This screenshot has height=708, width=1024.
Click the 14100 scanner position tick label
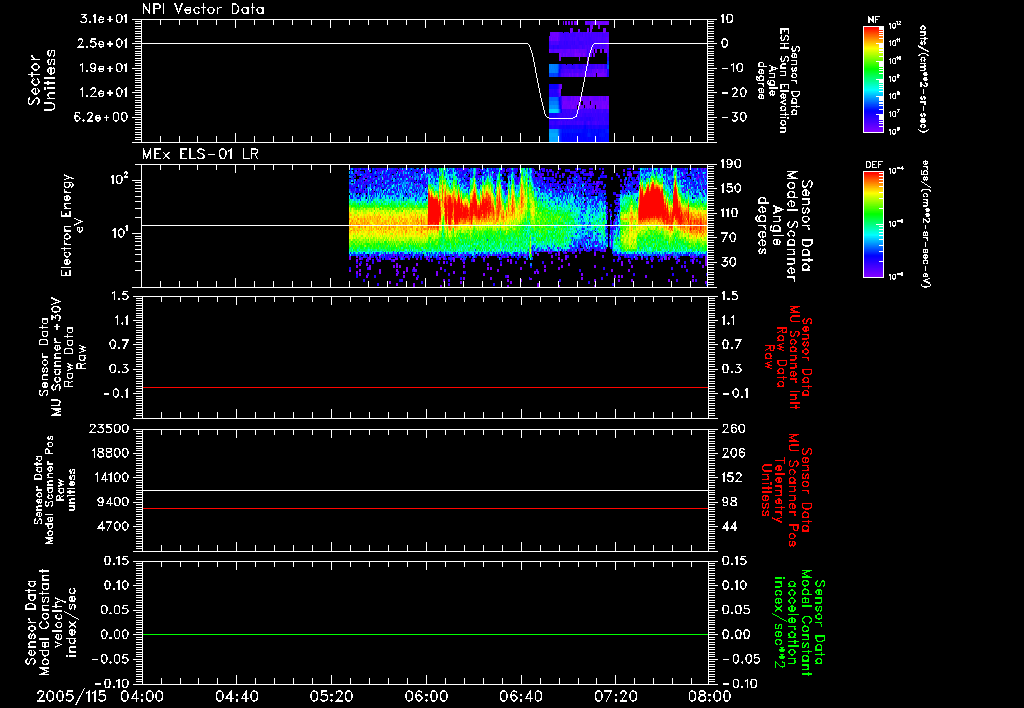pos(108,477)
